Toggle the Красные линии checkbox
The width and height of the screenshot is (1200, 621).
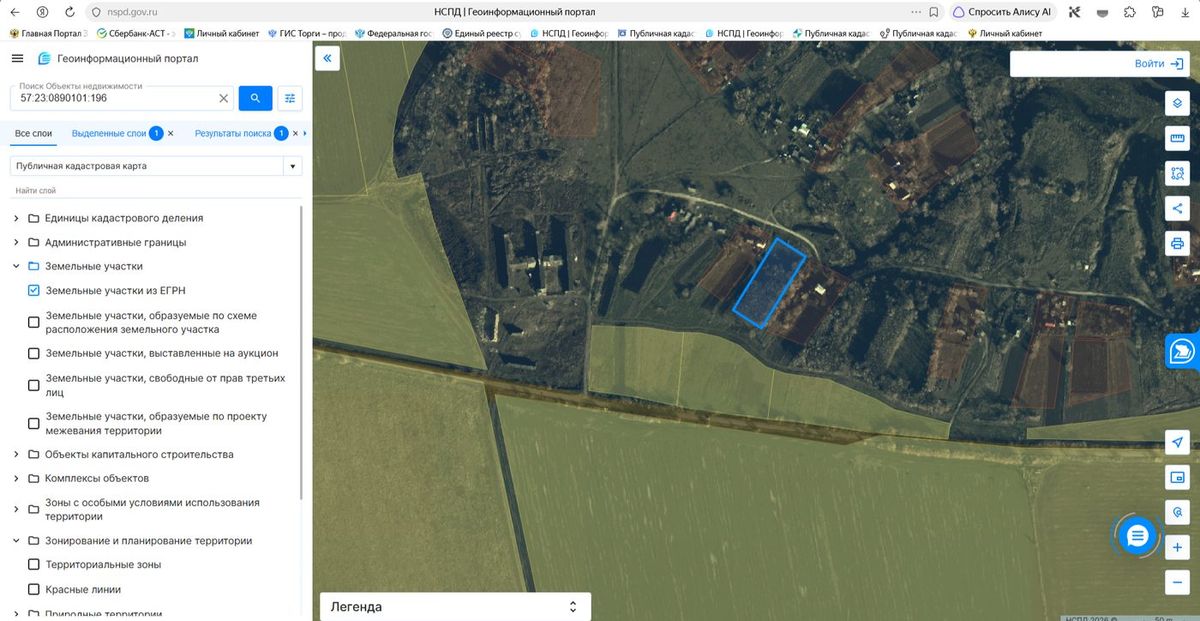coord(34,589)
